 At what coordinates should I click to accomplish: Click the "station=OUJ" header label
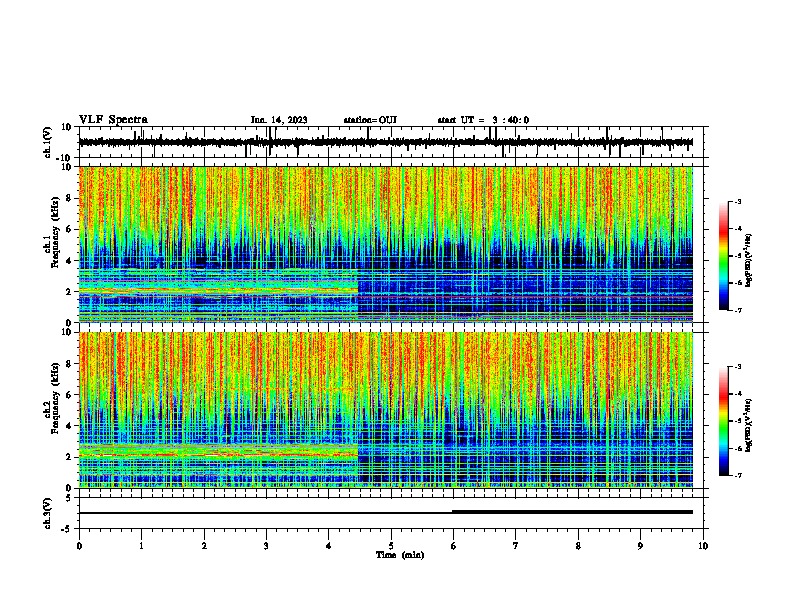click(370, 120)
